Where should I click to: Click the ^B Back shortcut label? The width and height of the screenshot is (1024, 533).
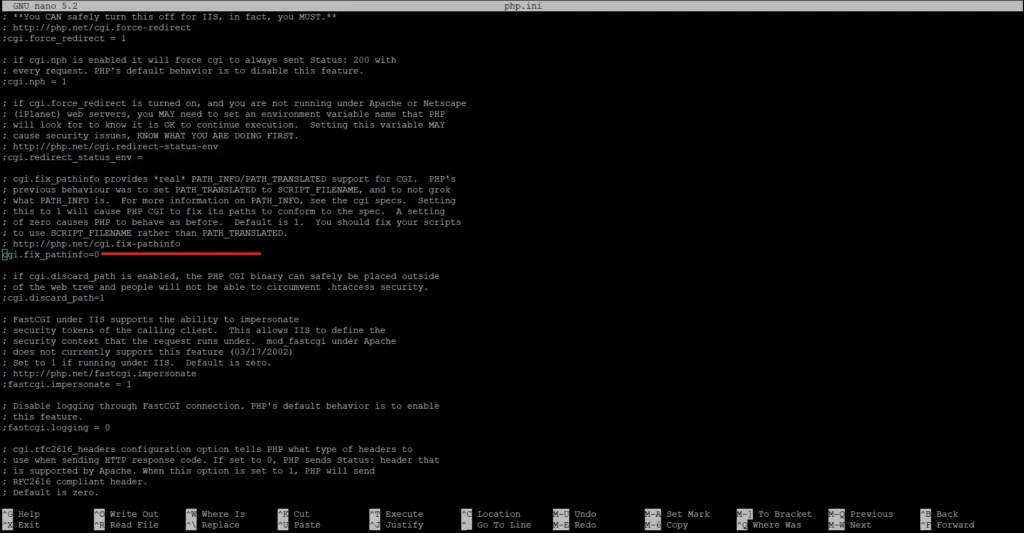(x=940, y=514)
